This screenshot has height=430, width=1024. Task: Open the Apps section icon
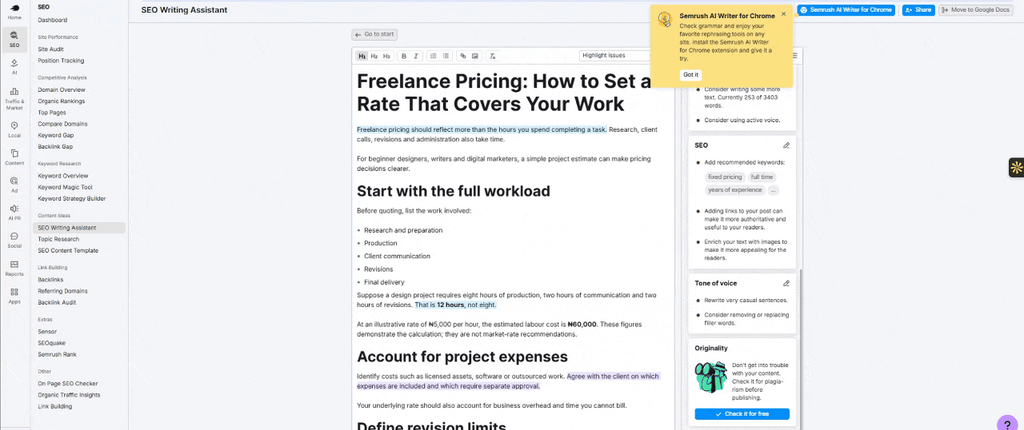(14, 295)
